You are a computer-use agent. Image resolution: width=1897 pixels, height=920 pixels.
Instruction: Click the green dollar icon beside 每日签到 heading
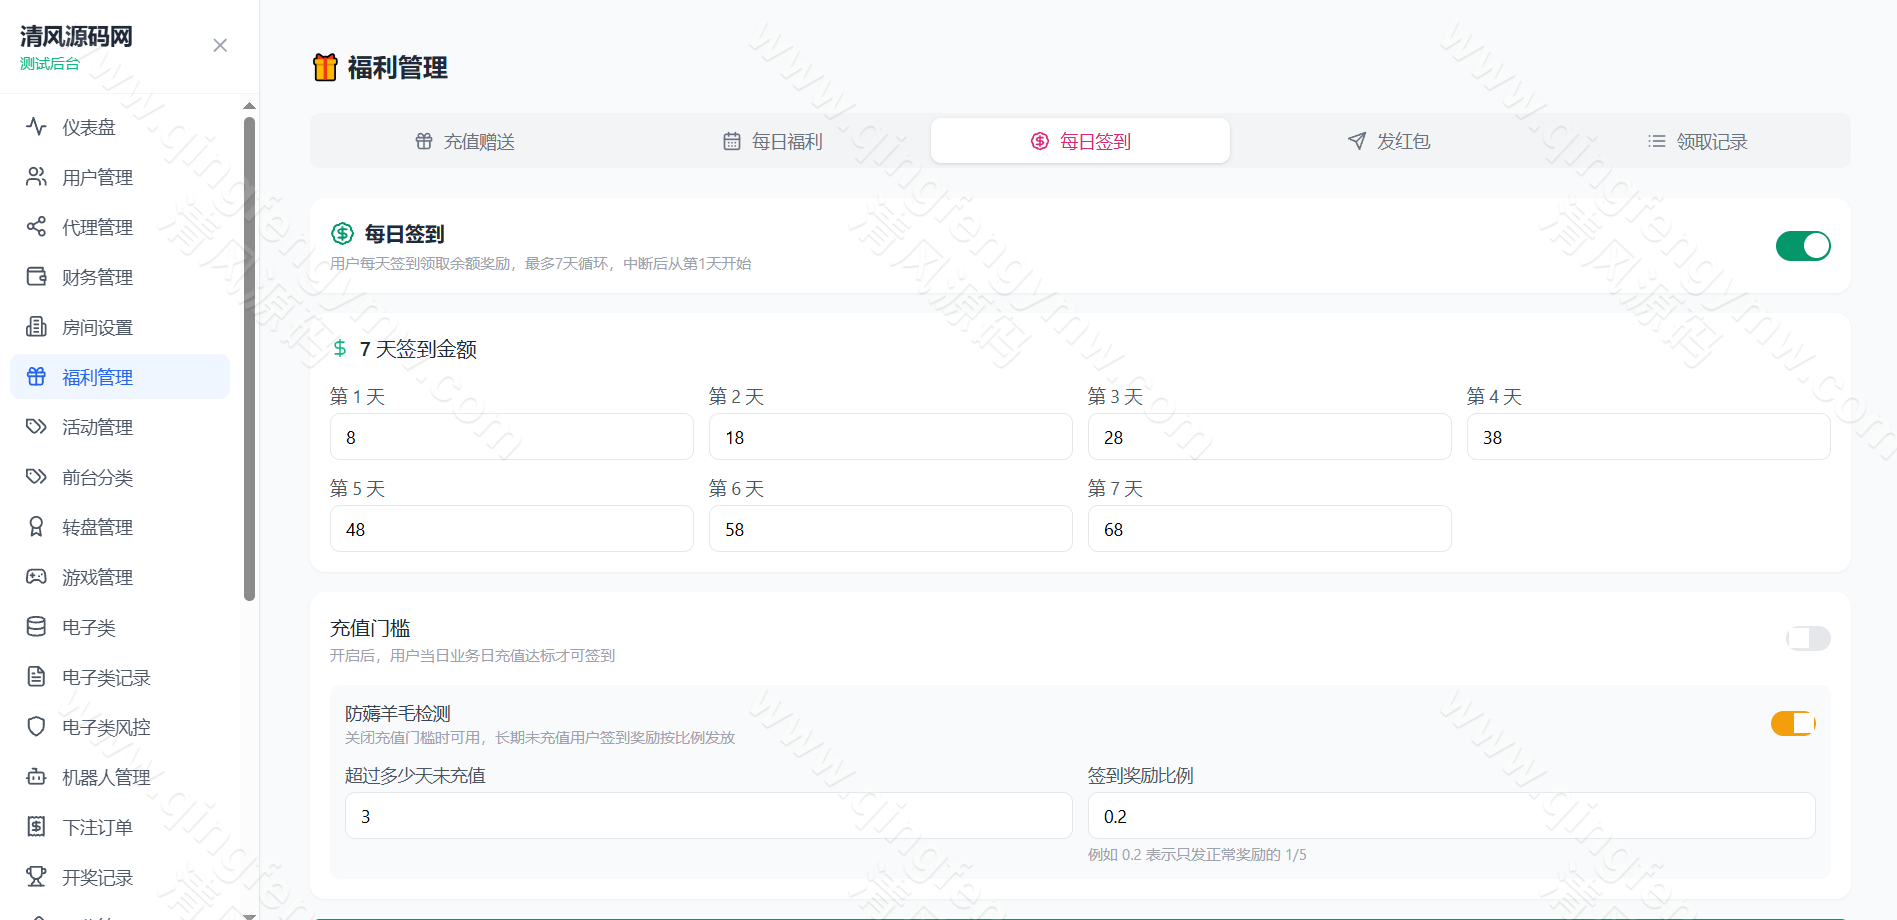pyautogui.click(x=342, y=234)
